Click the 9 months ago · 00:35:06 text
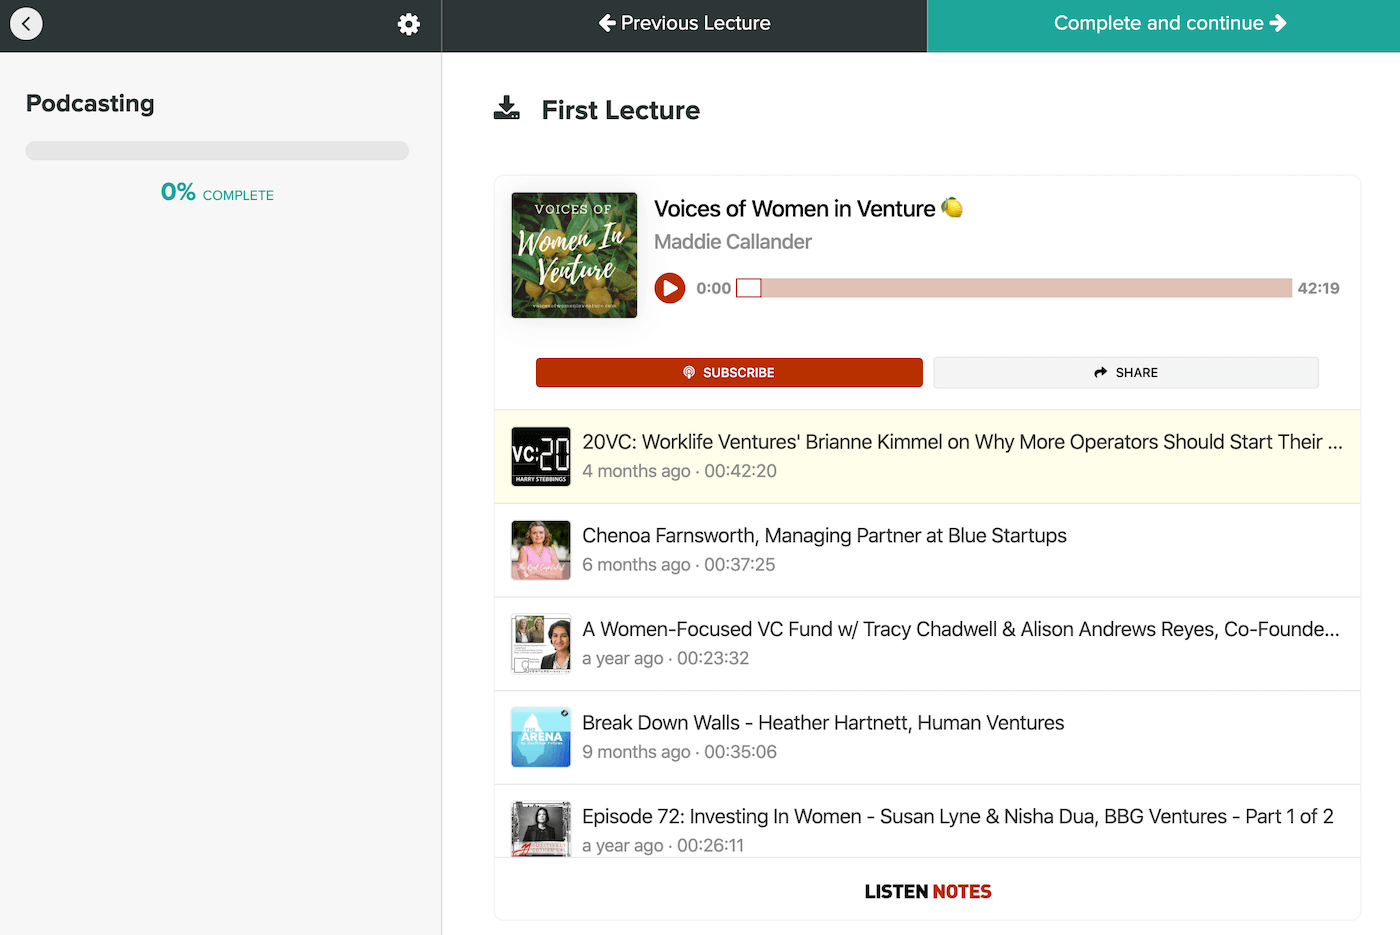This screenshot has height=935, width=1400. point(679,752)
